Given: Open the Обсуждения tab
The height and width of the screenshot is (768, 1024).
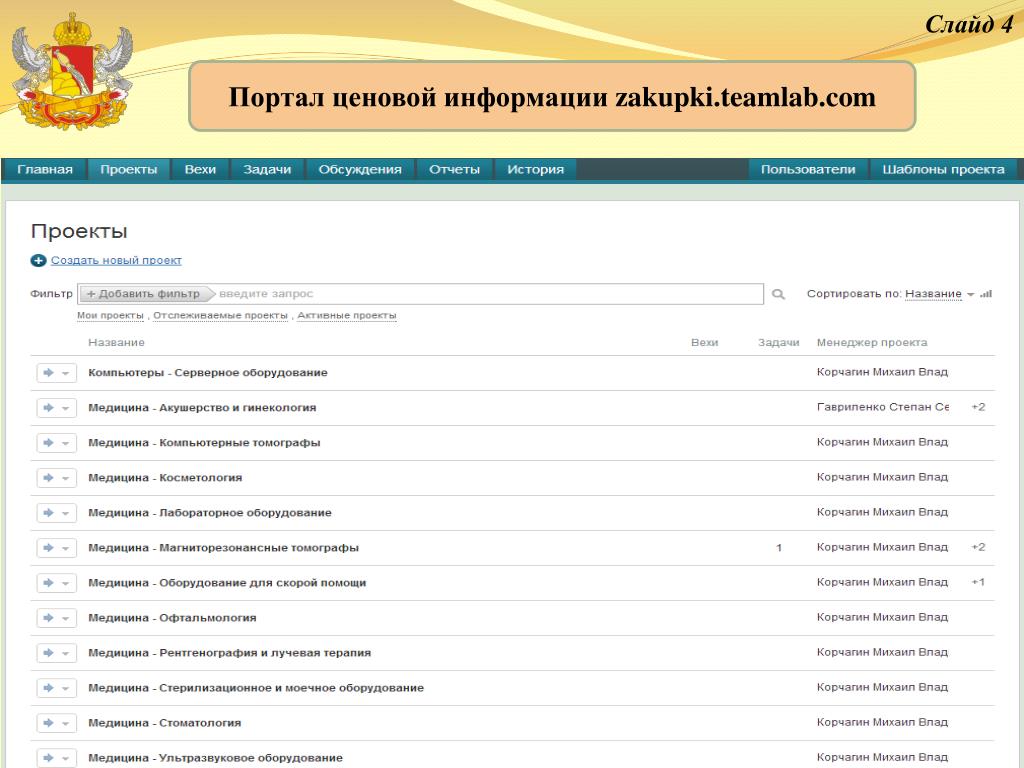Looking at the screenshot, I should (x=360, y=169).
